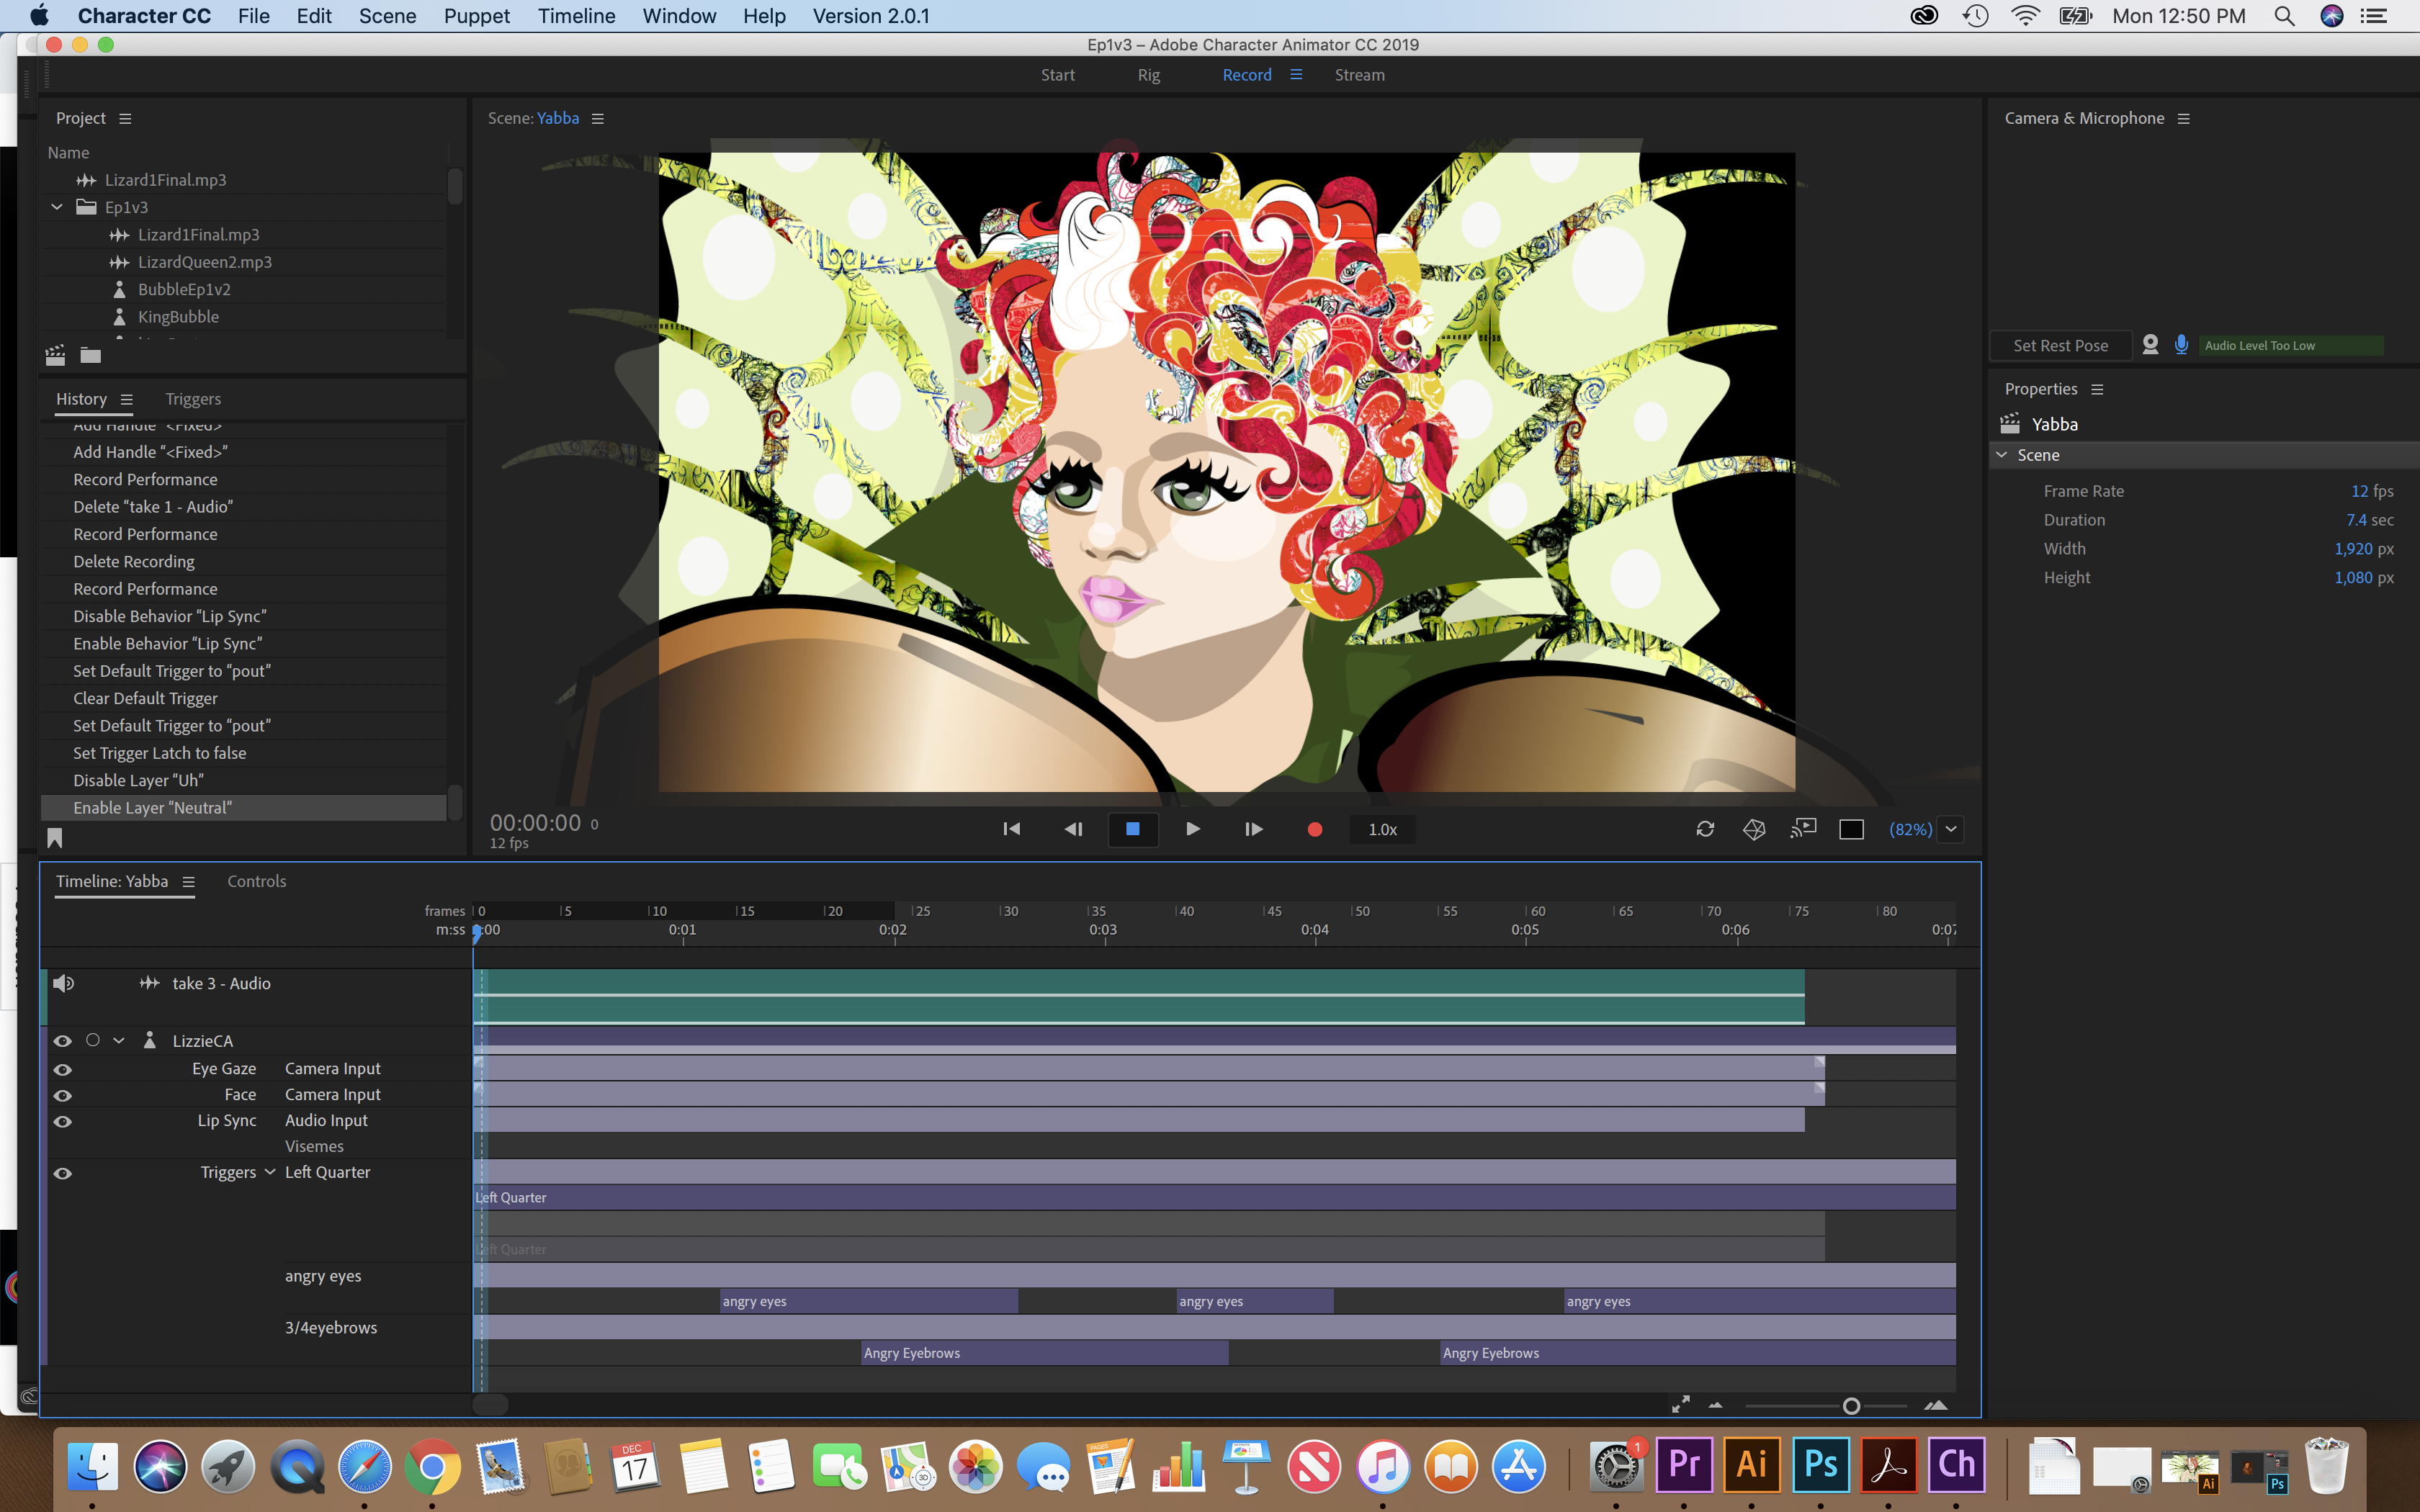Click the timeline horizontal scrollbar thumb
The image size is (2420, 1512).
490,1405
